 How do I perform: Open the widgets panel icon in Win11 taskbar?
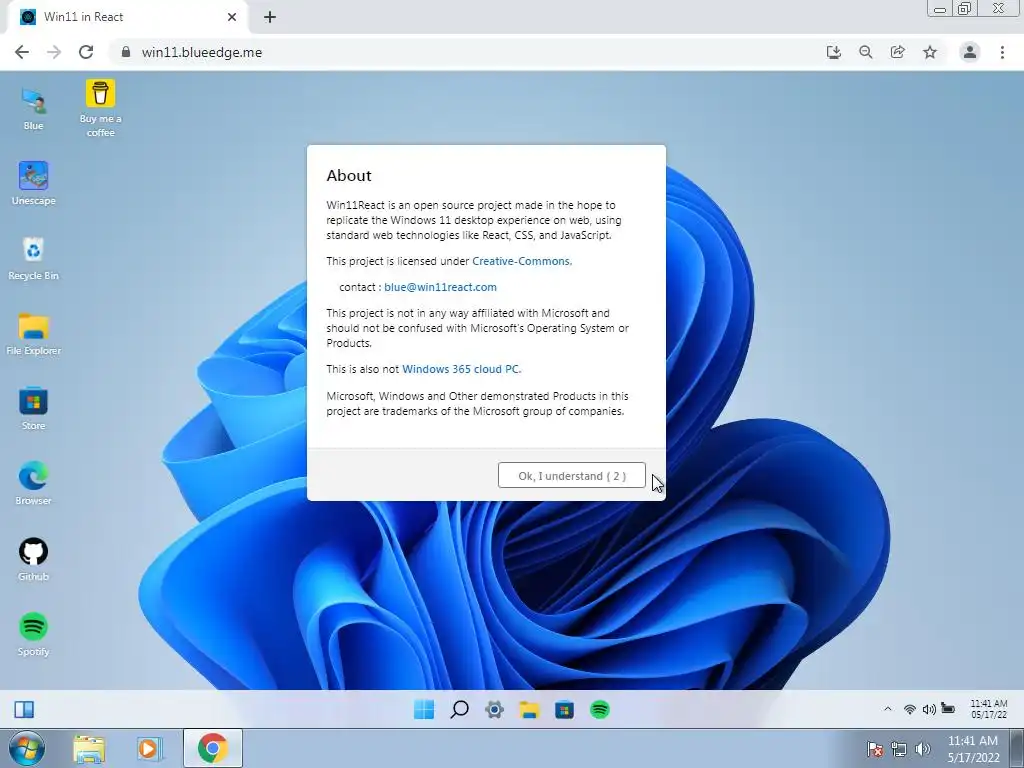(24, 709)
